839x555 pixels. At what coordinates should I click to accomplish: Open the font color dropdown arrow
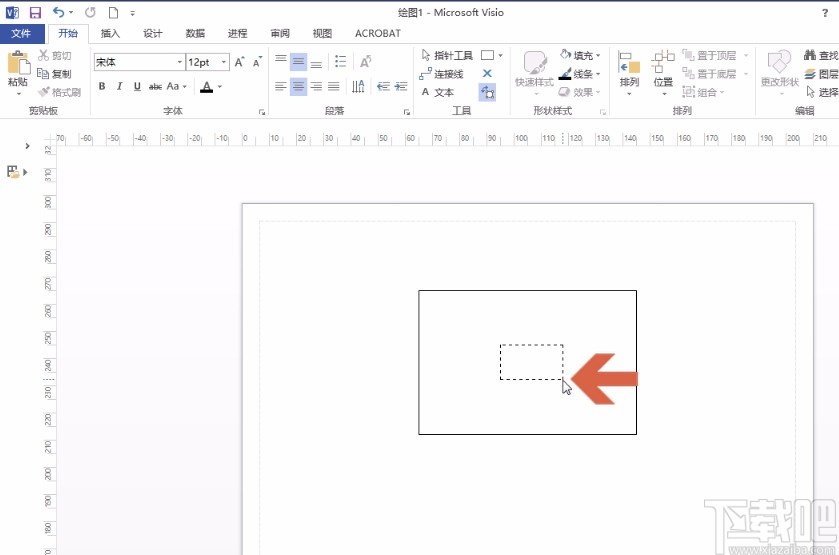(219, 87)
